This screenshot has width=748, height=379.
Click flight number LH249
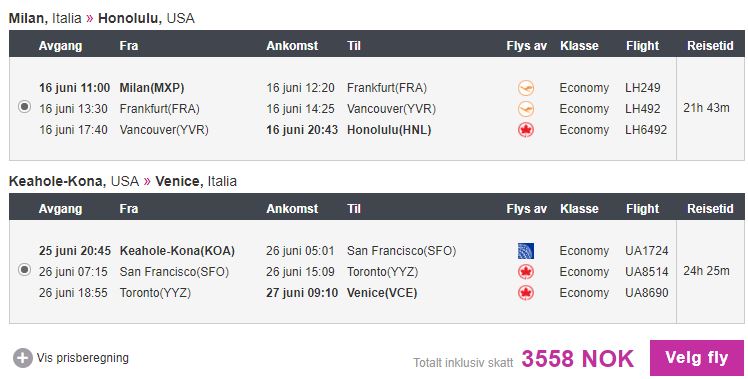643,88
